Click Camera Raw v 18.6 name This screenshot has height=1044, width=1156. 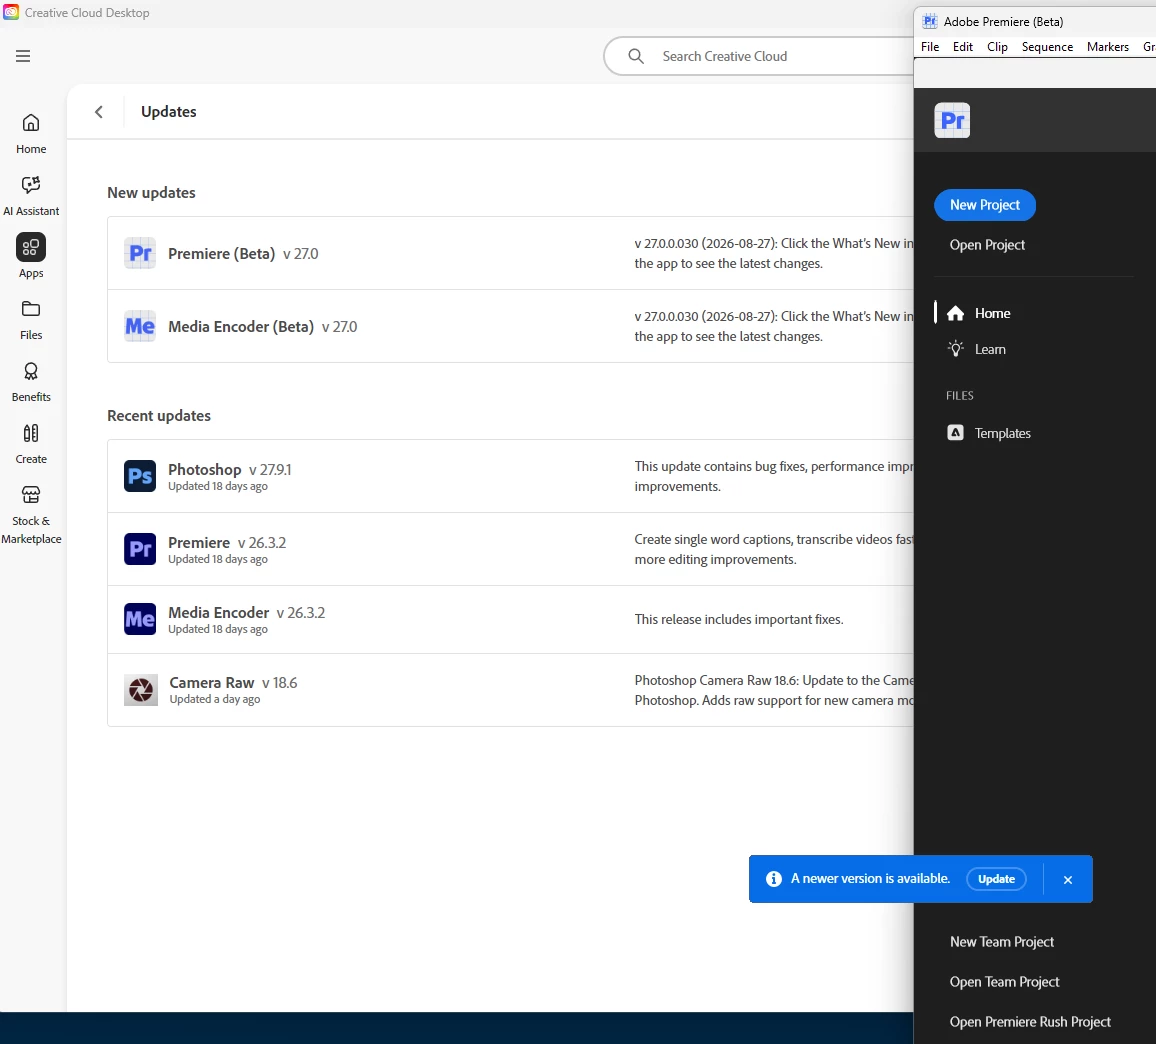(x=233, y=683)
